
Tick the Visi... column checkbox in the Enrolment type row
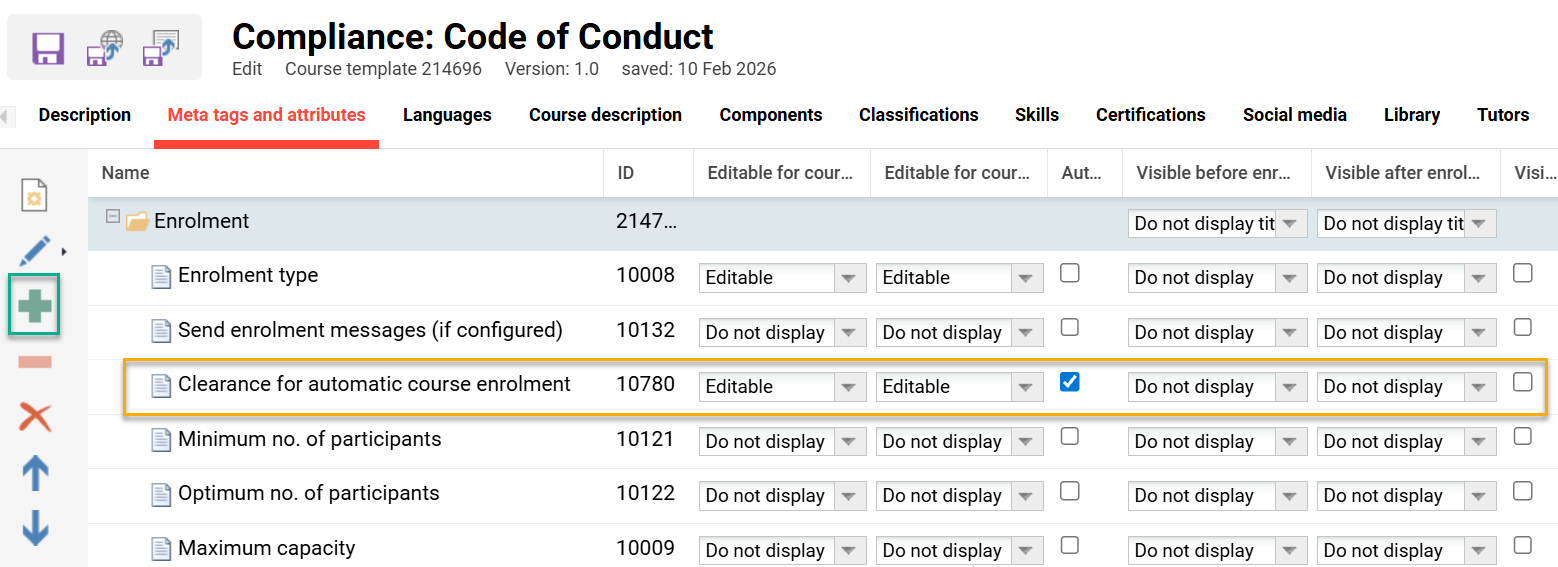1523,273
